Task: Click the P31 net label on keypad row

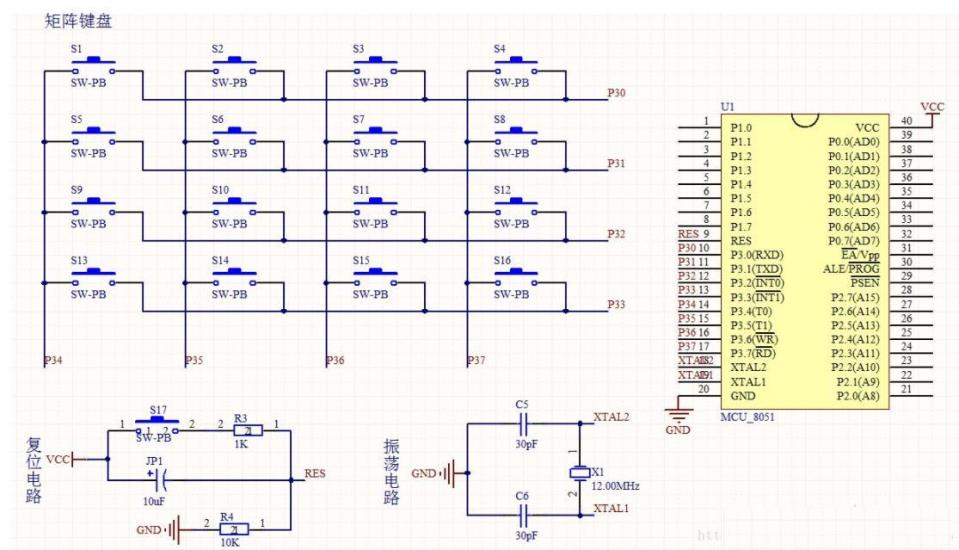Action: pos(616,163)
